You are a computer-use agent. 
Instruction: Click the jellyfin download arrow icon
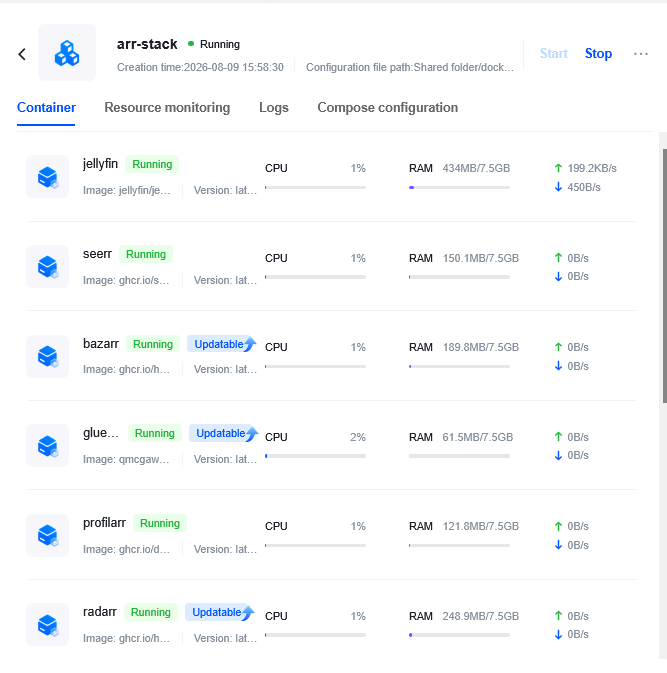558,187
